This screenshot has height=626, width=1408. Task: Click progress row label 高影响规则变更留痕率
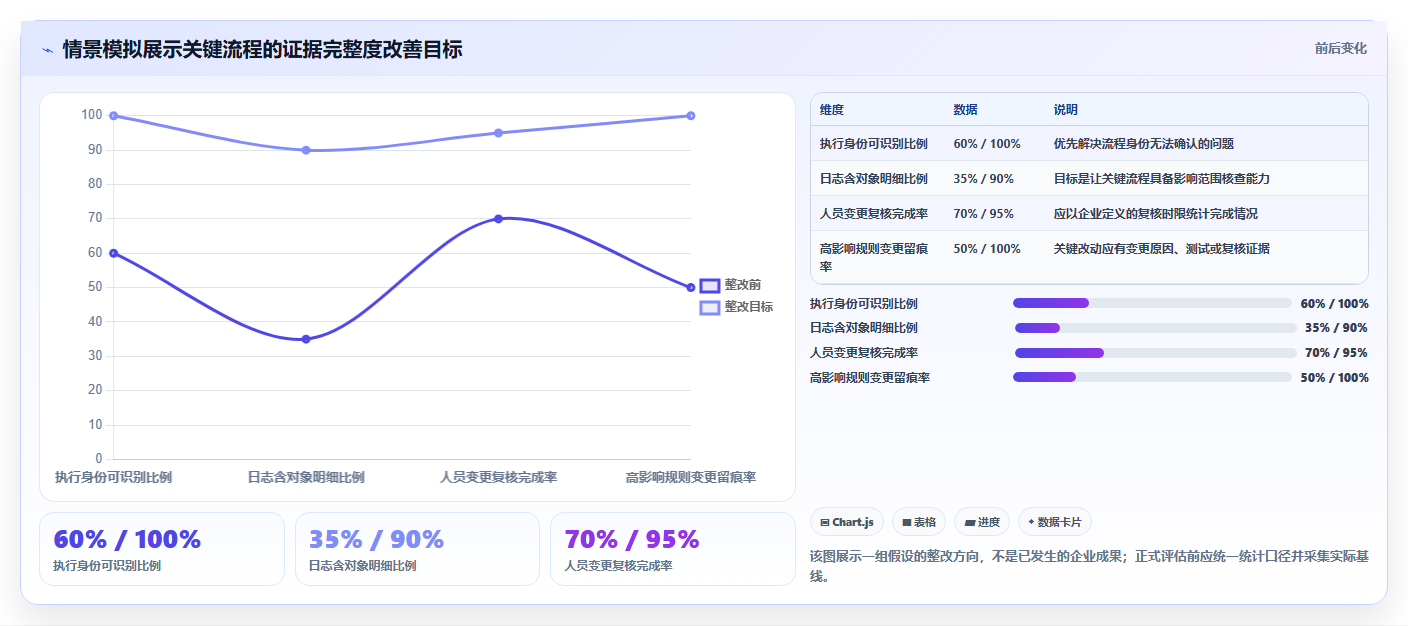coord(870,378)
